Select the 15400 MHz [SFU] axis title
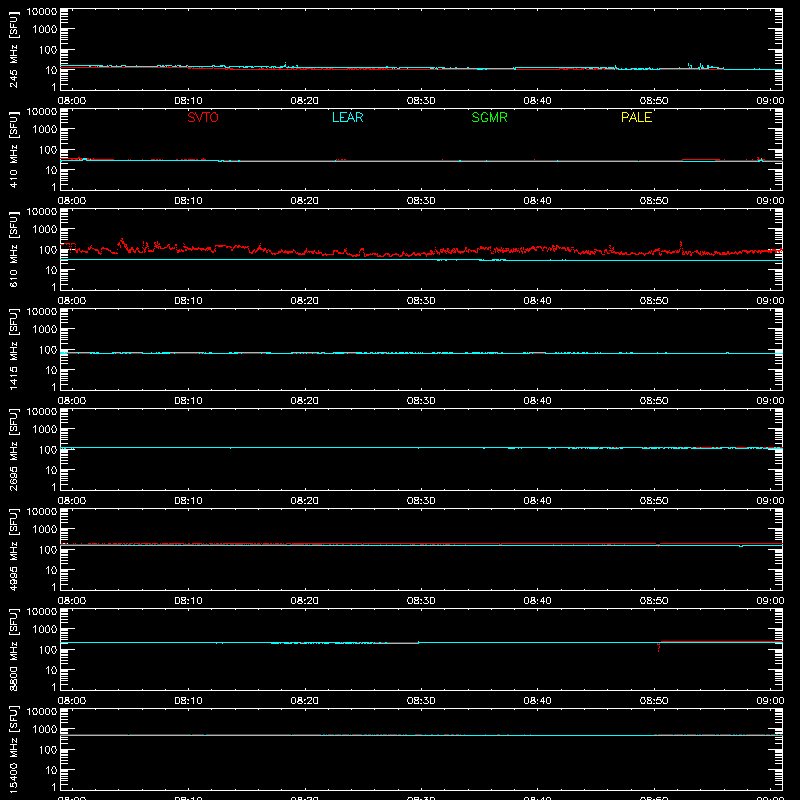 tap(13, 749)
